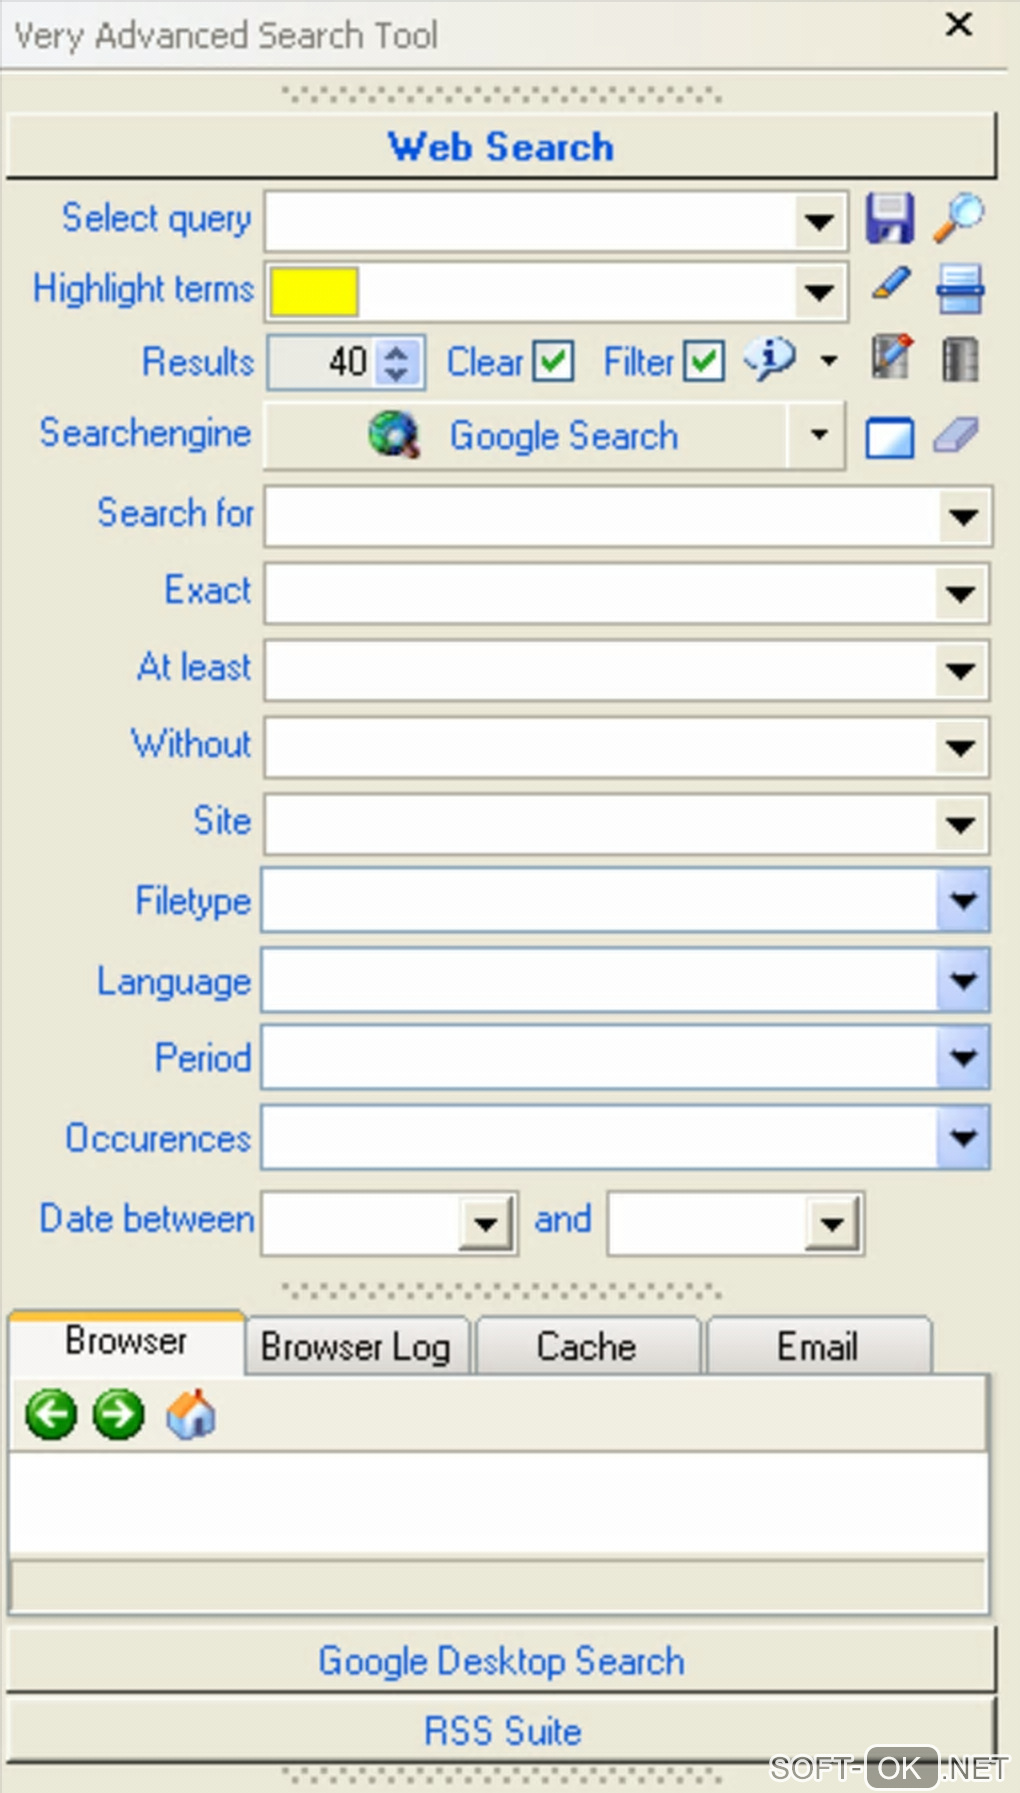1020x1793 pixels.
Task: Switch to the Browser Log tab
Action: click(x=356, y=1347)
